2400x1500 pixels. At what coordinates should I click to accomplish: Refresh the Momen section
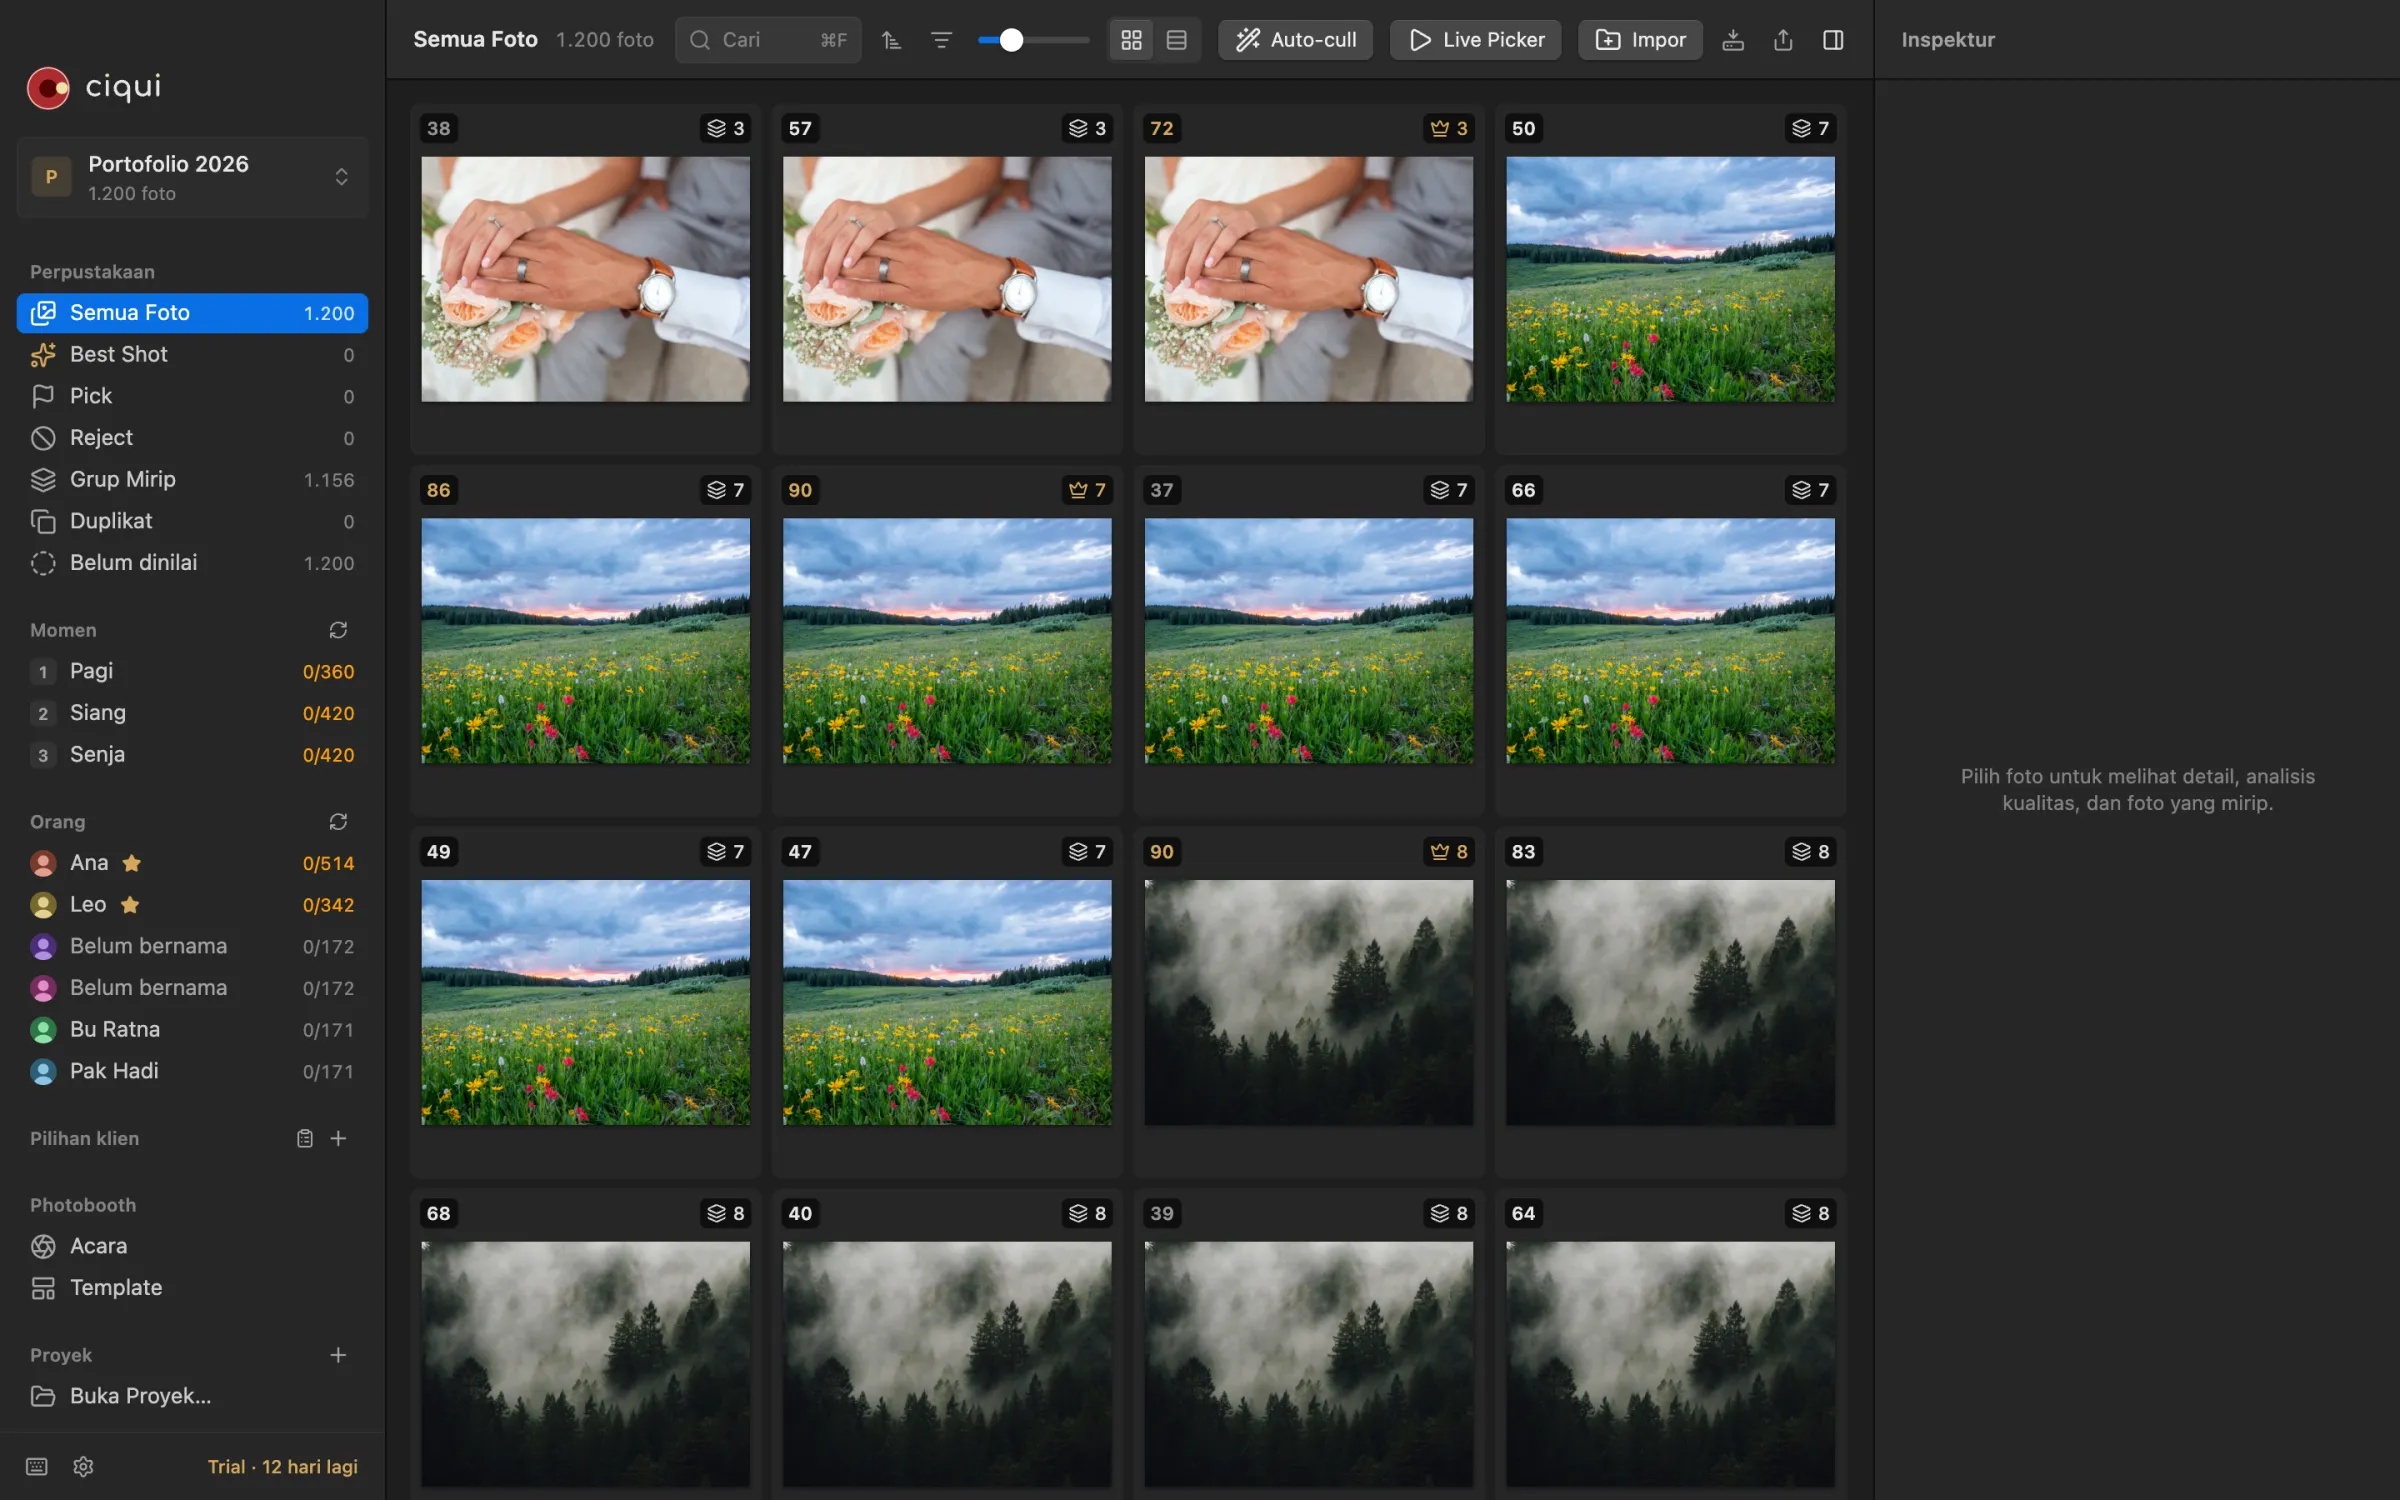coord(338,630)
